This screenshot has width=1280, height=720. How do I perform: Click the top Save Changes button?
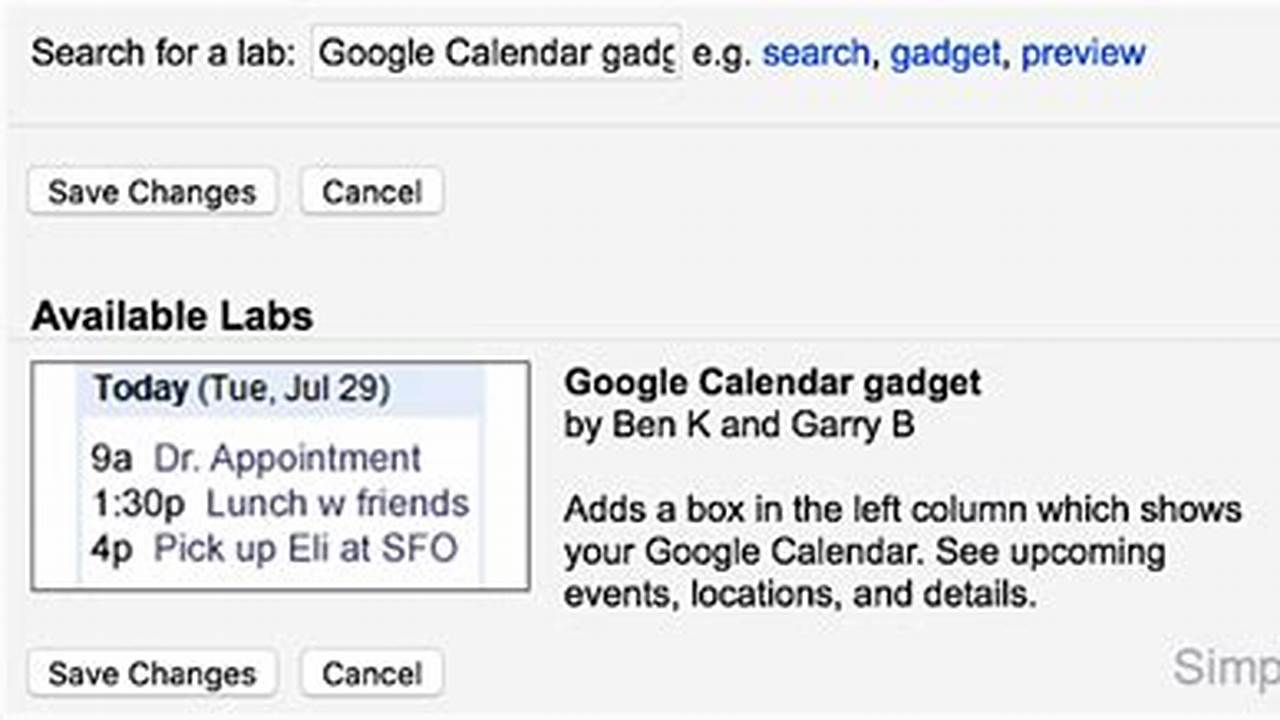pyautogui.click(x=152, y=191)
